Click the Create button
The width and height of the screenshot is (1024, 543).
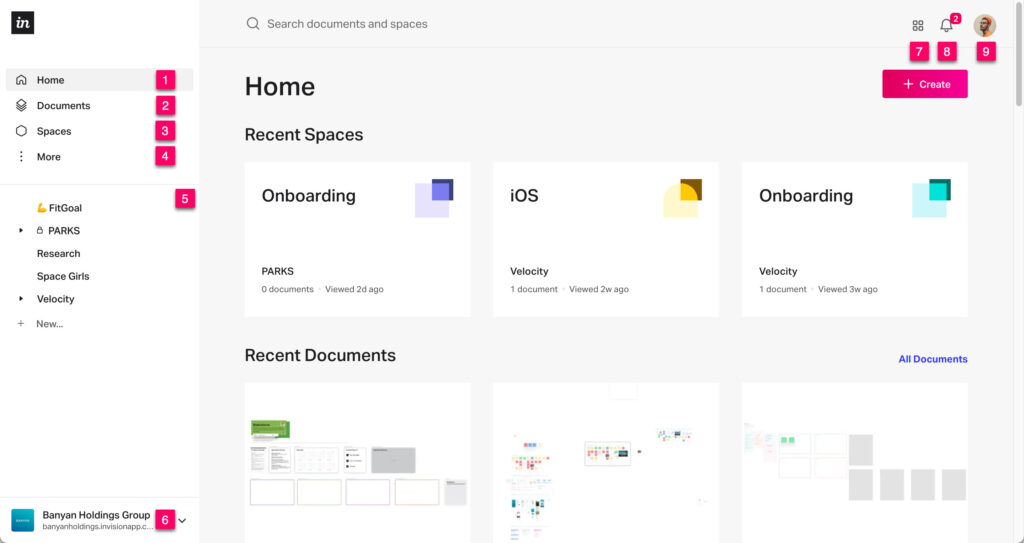(x=925, y=84)
